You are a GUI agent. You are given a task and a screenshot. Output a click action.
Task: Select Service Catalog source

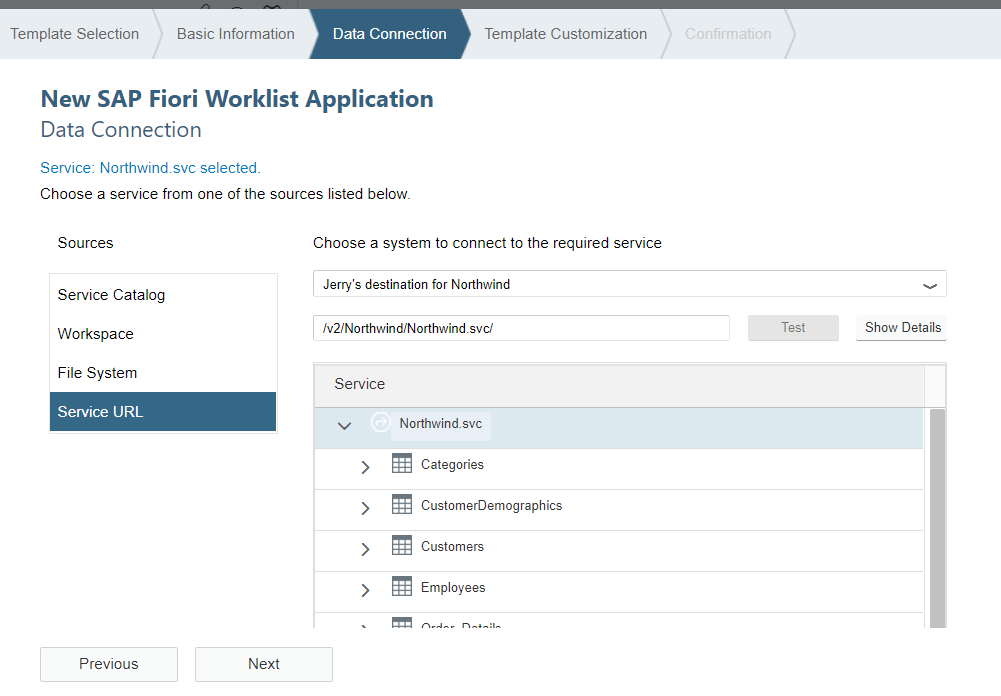pos(112,295)
